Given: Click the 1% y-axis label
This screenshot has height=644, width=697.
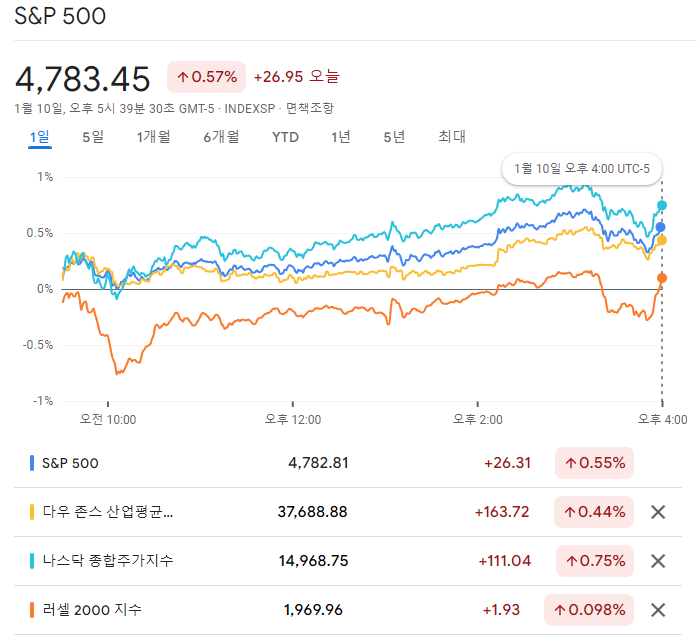Looking at the screenshot, I should [45, 177].
